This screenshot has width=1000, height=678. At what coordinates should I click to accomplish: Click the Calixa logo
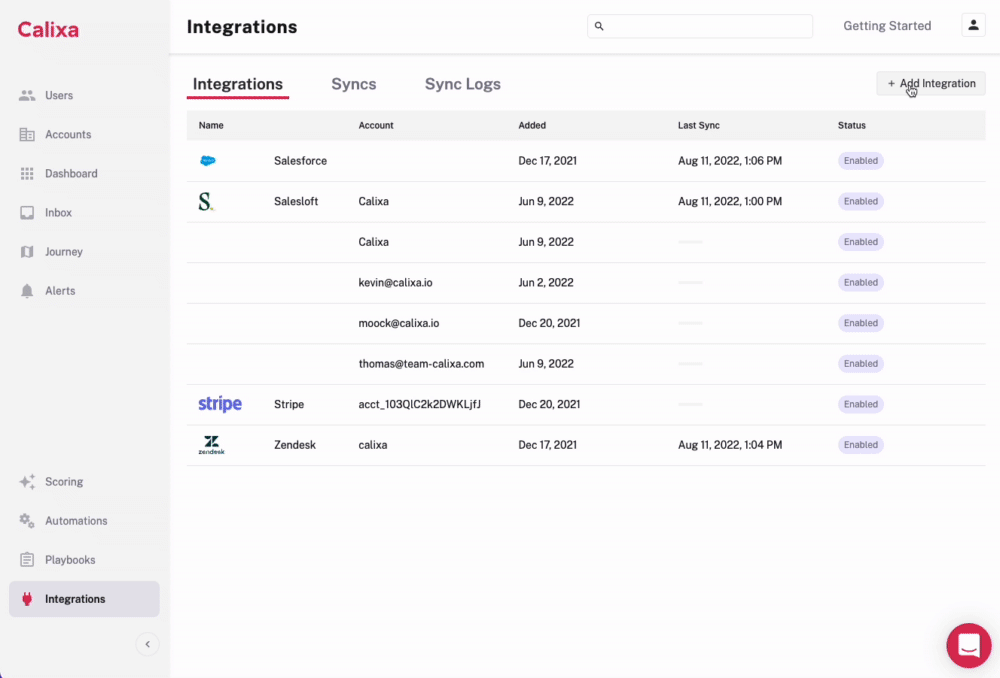[48, 29]
